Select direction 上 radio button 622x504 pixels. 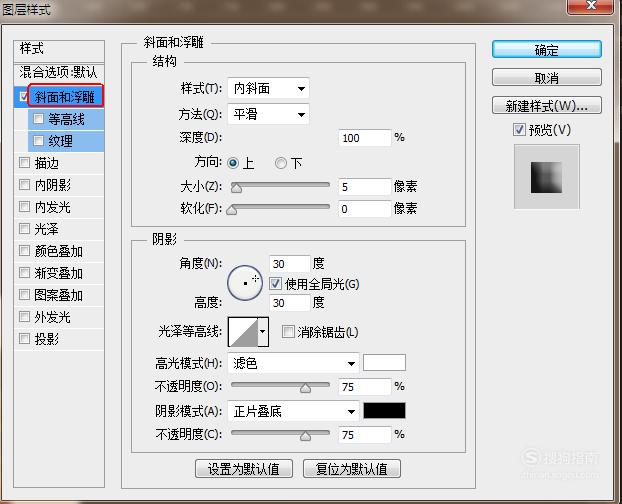coord(233,163)
